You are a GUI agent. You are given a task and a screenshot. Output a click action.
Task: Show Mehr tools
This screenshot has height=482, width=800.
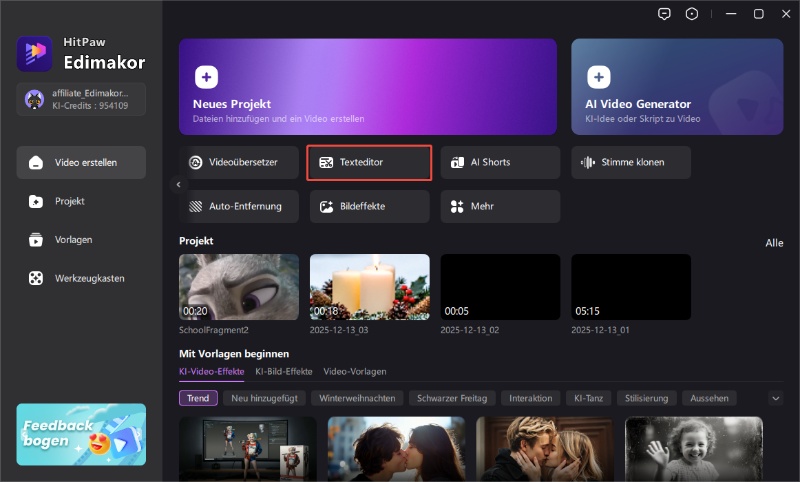coord(500,206)
